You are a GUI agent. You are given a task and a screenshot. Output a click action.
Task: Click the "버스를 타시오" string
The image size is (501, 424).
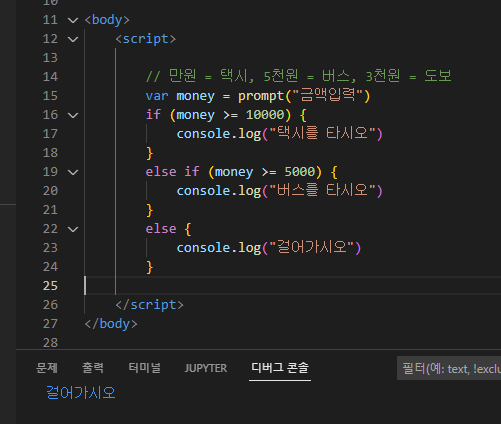coord(322,190)
